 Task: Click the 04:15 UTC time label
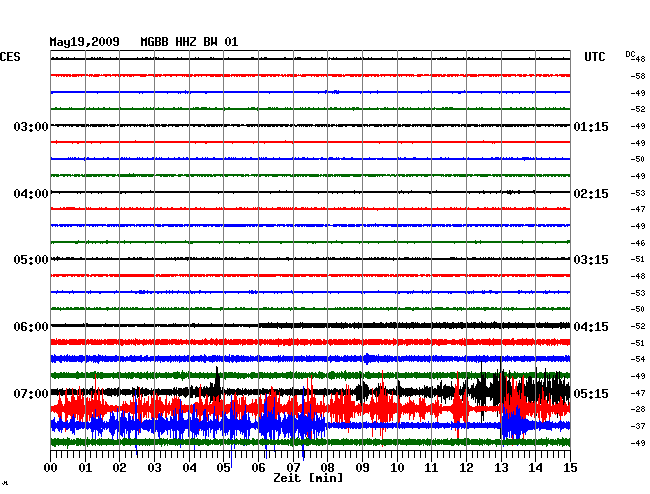tap(591, 327)
